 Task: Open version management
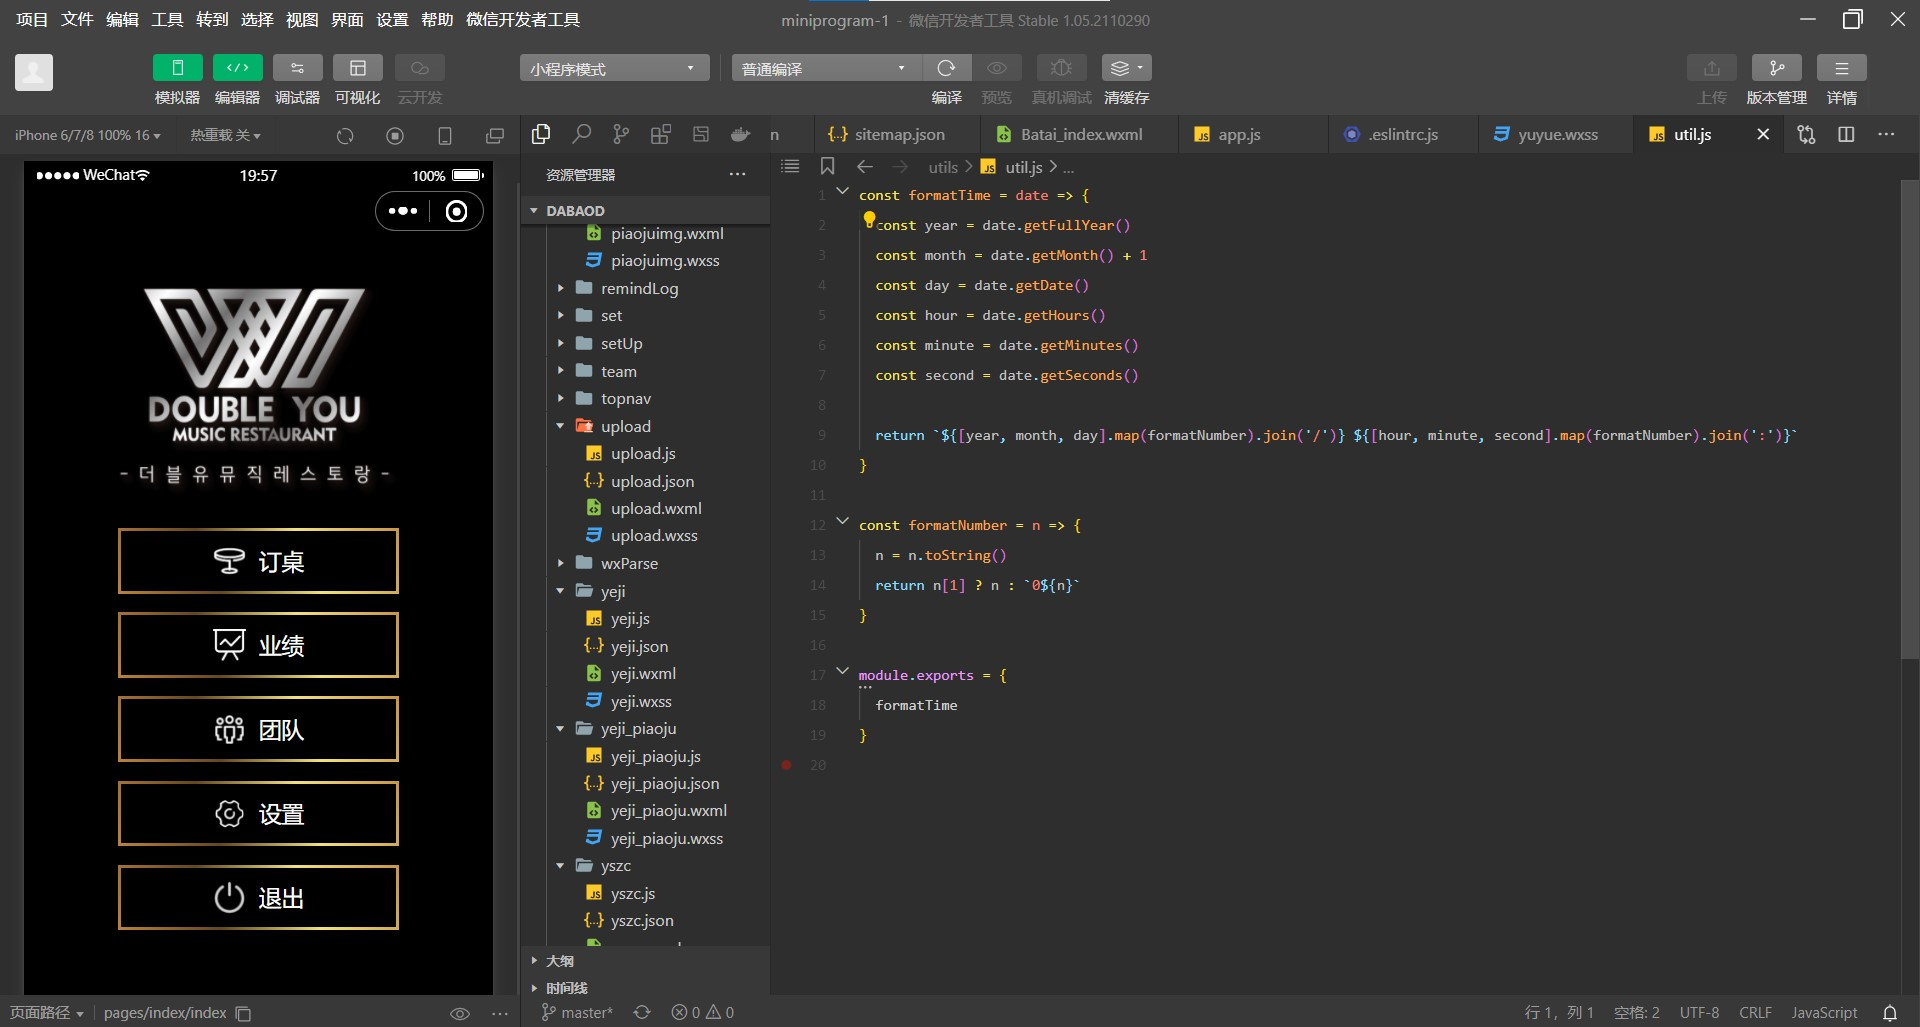pos(1776,68)
